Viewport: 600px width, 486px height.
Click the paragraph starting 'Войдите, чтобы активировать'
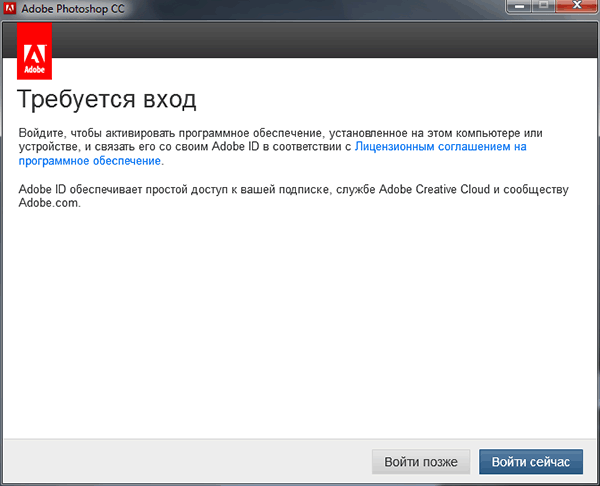pos(280,147)
